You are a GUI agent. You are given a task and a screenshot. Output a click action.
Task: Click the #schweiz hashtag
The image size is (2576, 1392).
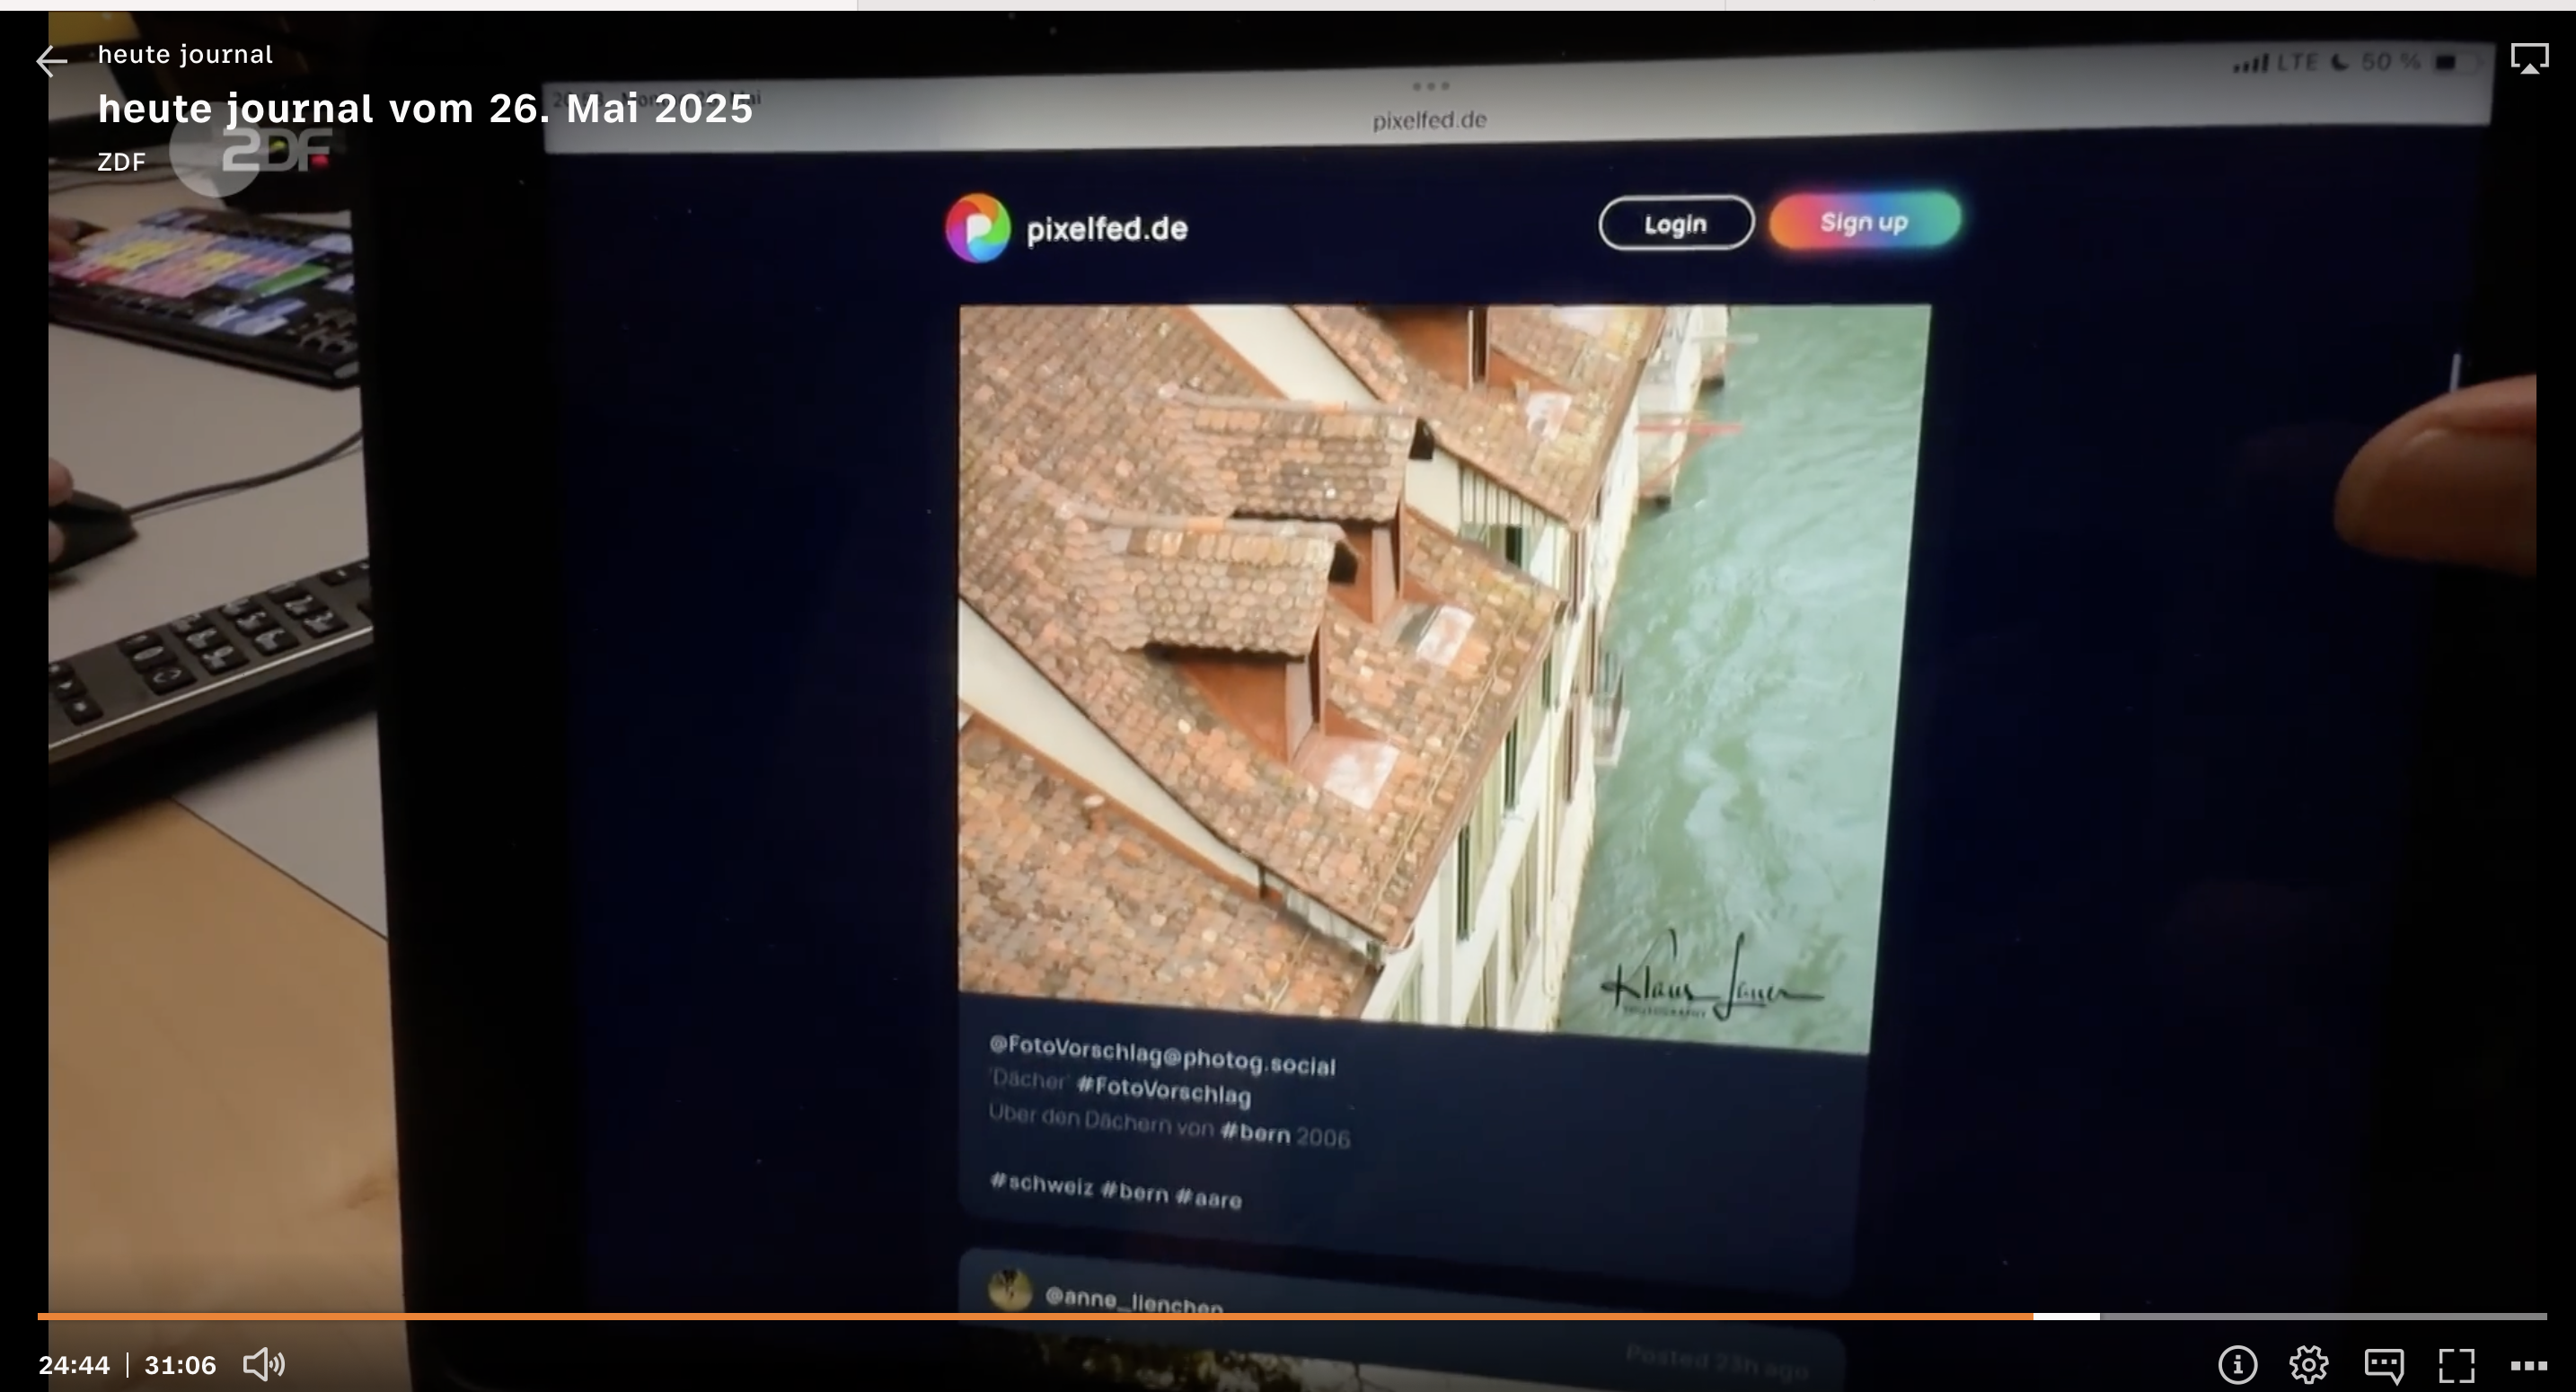(x=1041, y=1184)
